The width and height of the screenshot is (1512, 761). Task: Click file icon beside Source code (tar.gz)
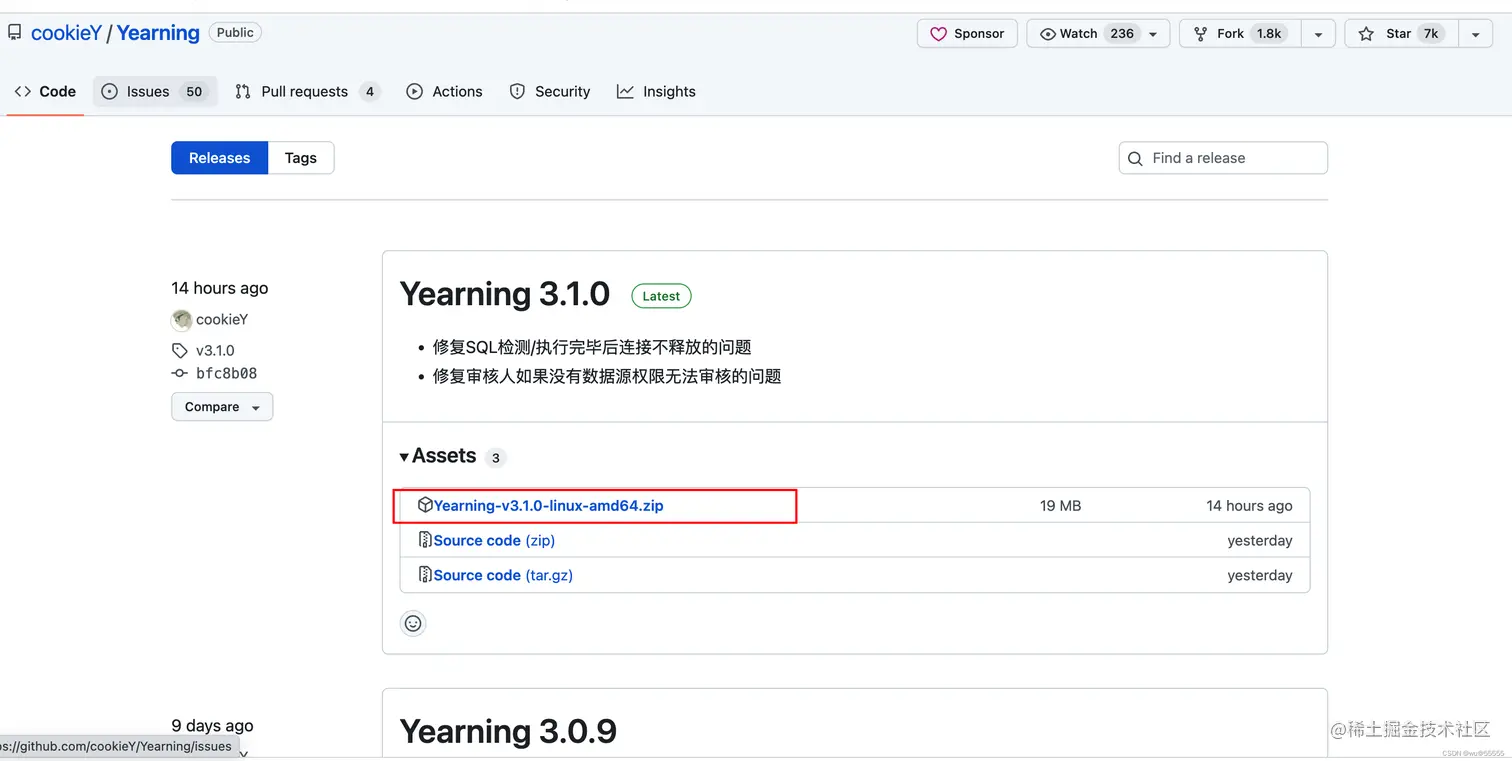425,575
